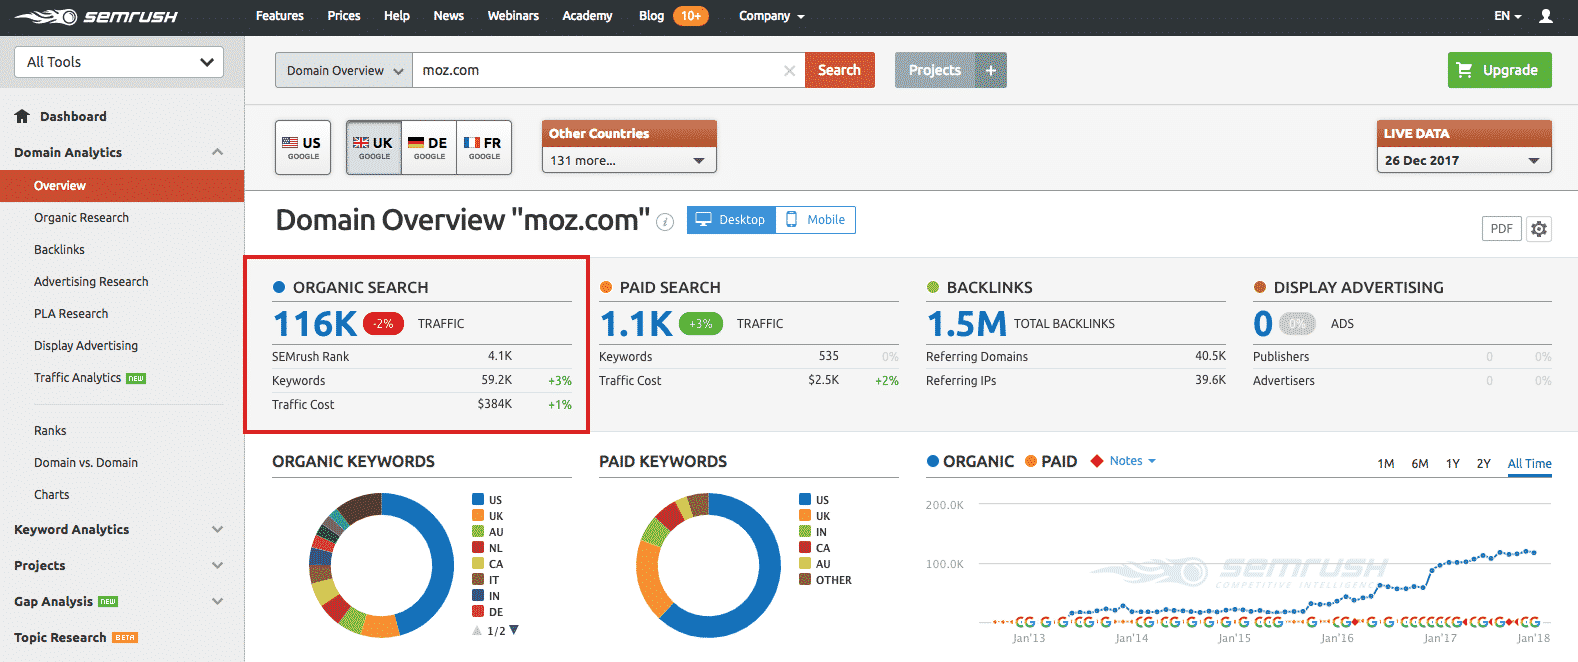Image resolution: width=1578 pixels, height=662 pixels.
Task: Open Display Advertising in the sidebar
Action: coord(86,346)
